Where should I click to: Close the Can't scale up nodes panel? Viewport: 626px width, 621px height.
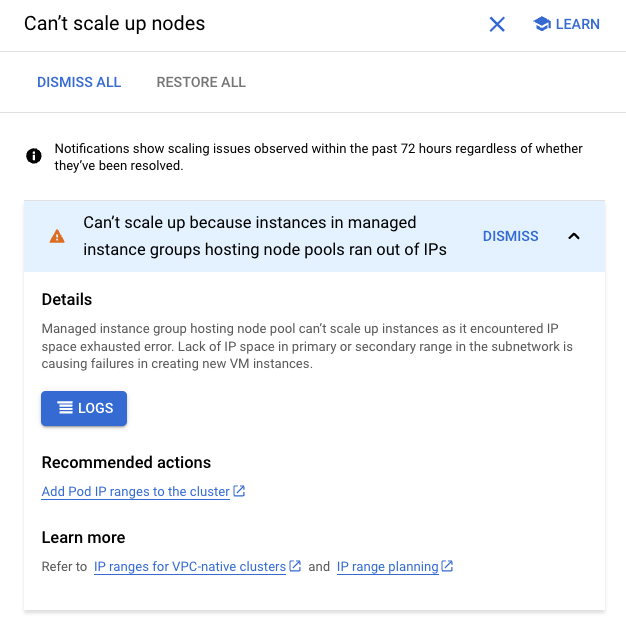point(497,24)
